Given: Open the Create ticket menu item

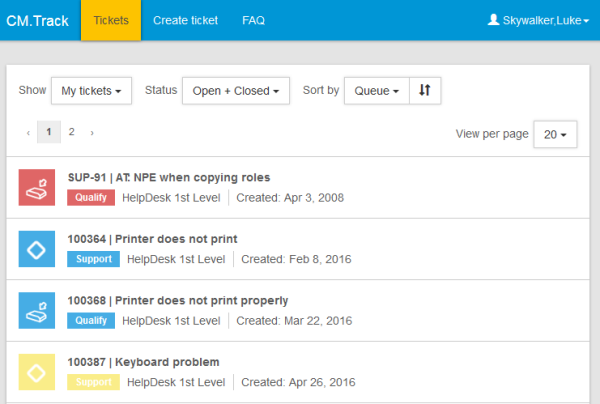Looking at the screenshot, I should coord(185,20).
